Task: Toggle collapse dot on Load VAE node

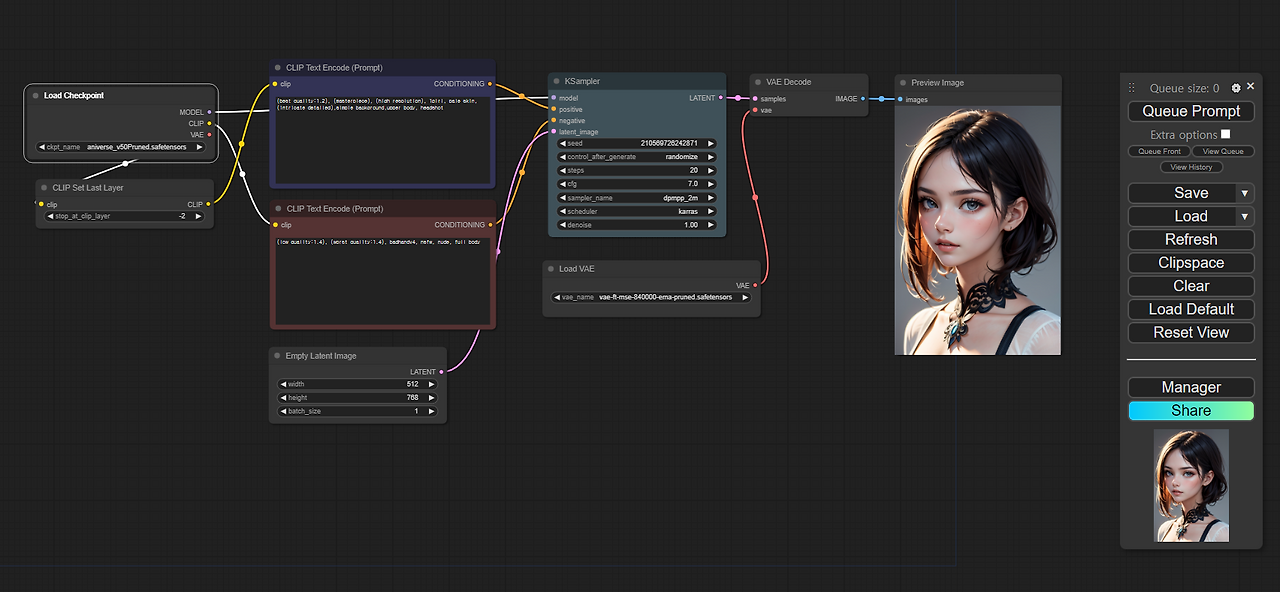Action: [x=551, y=268]
